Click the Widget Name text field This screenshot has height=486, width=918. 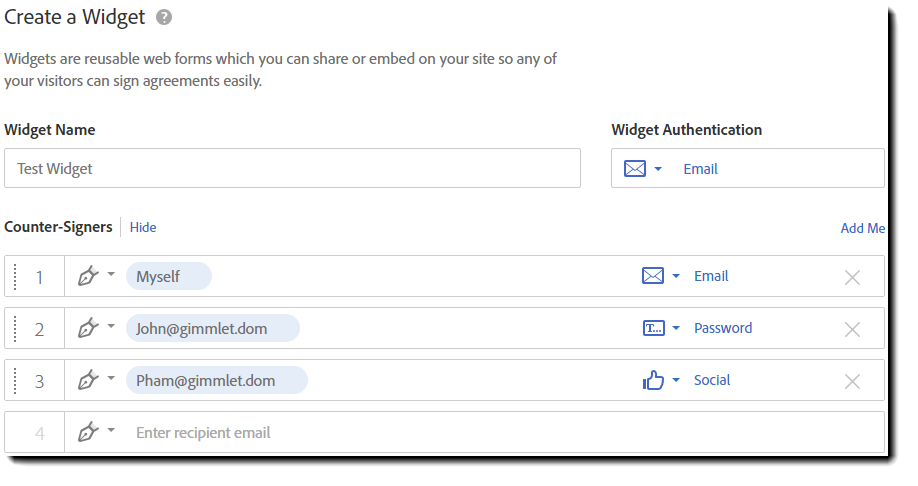click(x=292, y=169)
